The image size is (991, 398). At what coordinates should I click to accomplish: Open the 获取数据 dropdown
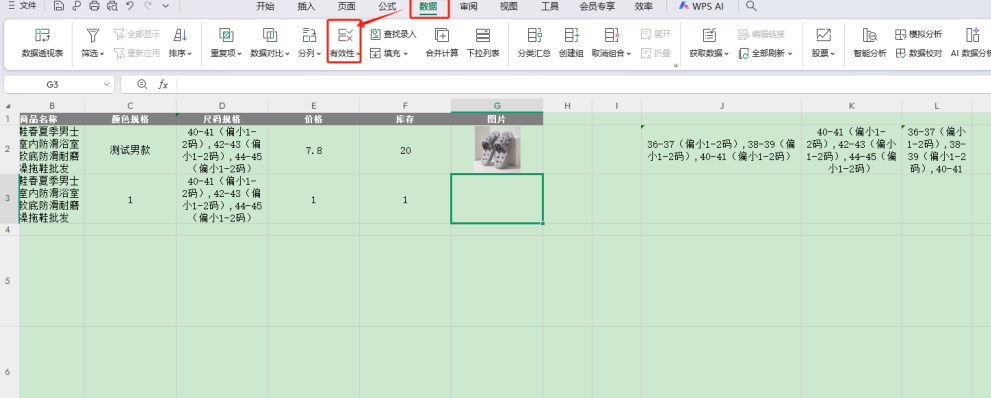[709, 54]
